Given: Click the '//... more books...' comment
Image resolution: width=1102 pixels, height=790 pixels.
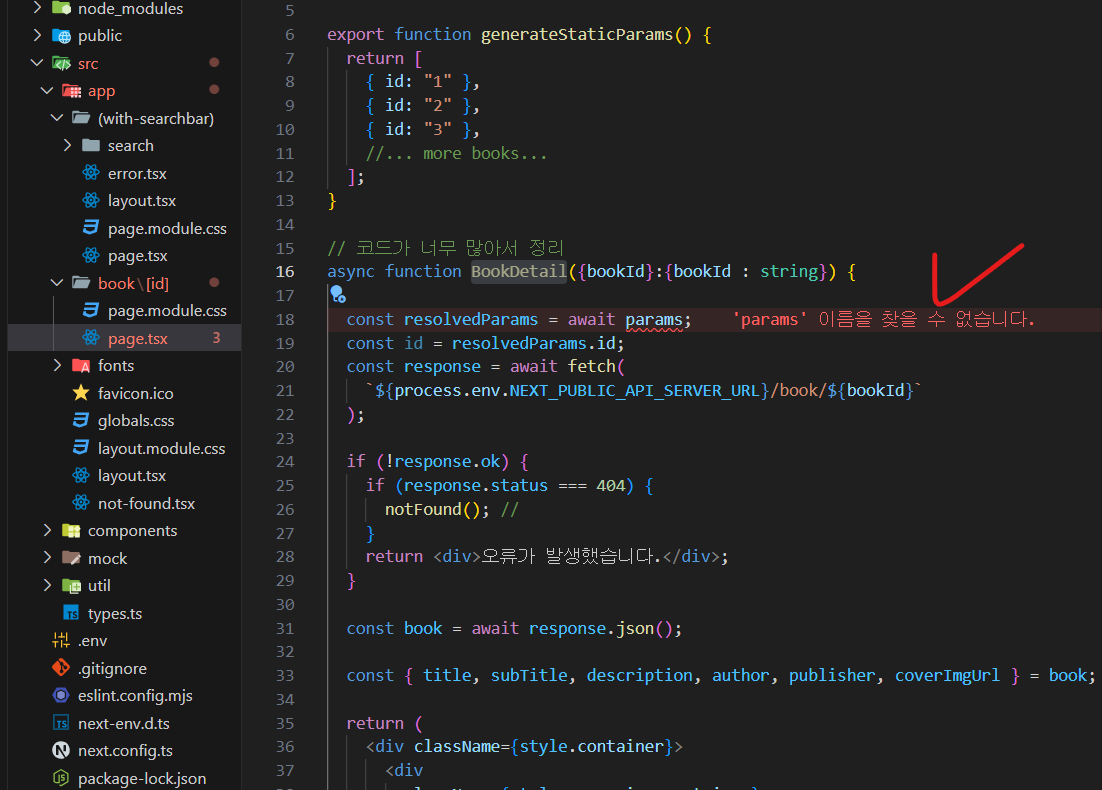Looking at the screenshot, I should click(456, 153).
